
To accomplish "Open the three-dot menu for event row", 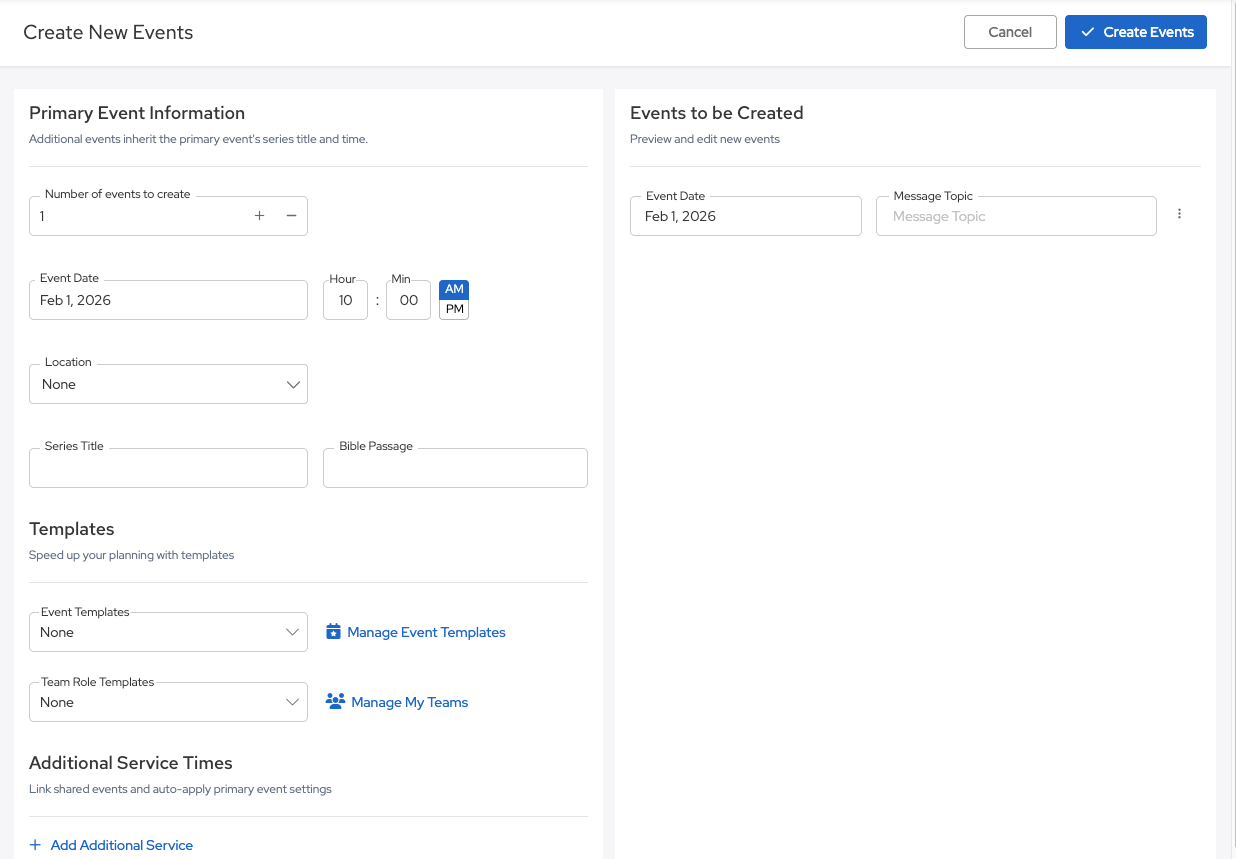I will 1180,214.
